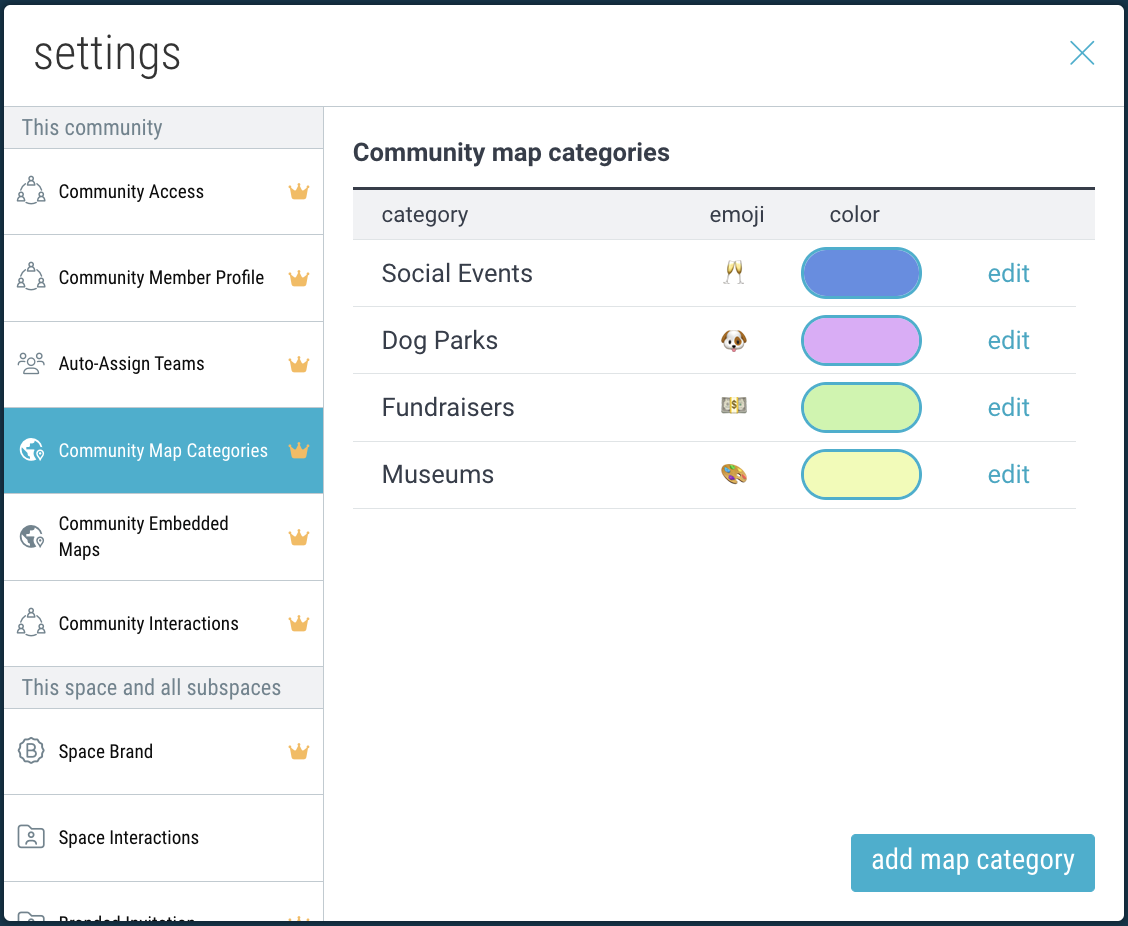Edit the Fundraisers category
1128x926 pixels.
[x=1008, y=407]
